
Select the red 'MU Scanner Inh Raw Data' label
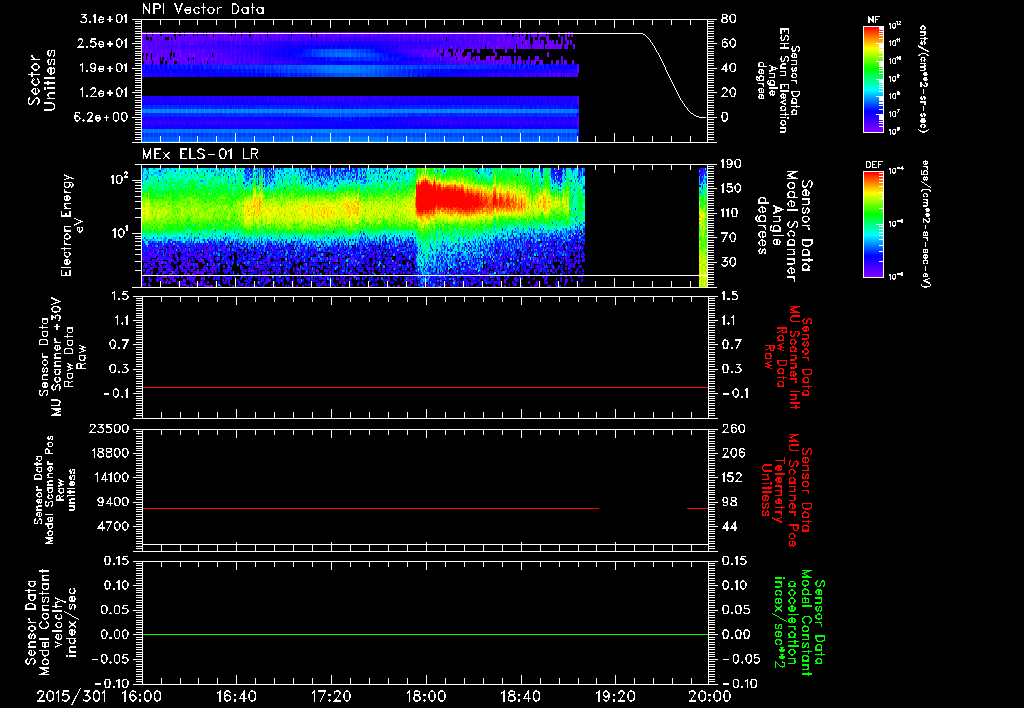(x=787, y=357)
